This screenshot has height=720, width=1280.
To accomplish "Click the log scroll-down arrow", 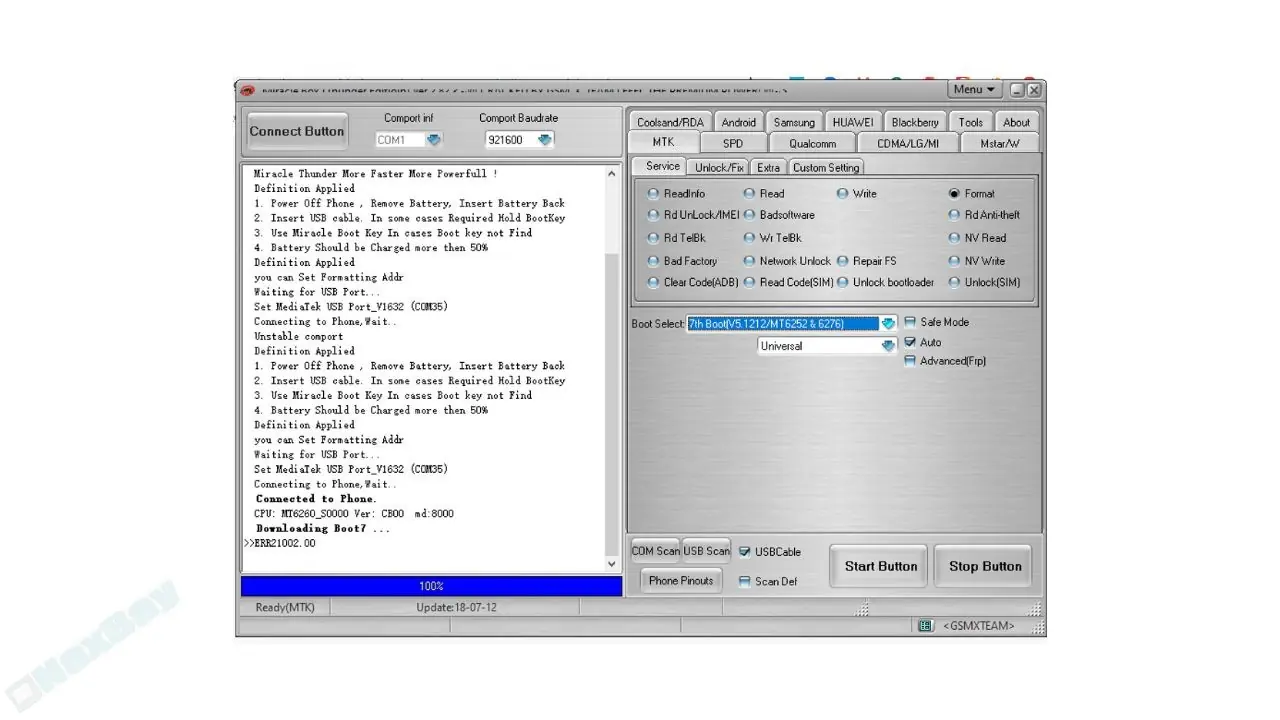I will pyautogui.click(x=613, y=564).
